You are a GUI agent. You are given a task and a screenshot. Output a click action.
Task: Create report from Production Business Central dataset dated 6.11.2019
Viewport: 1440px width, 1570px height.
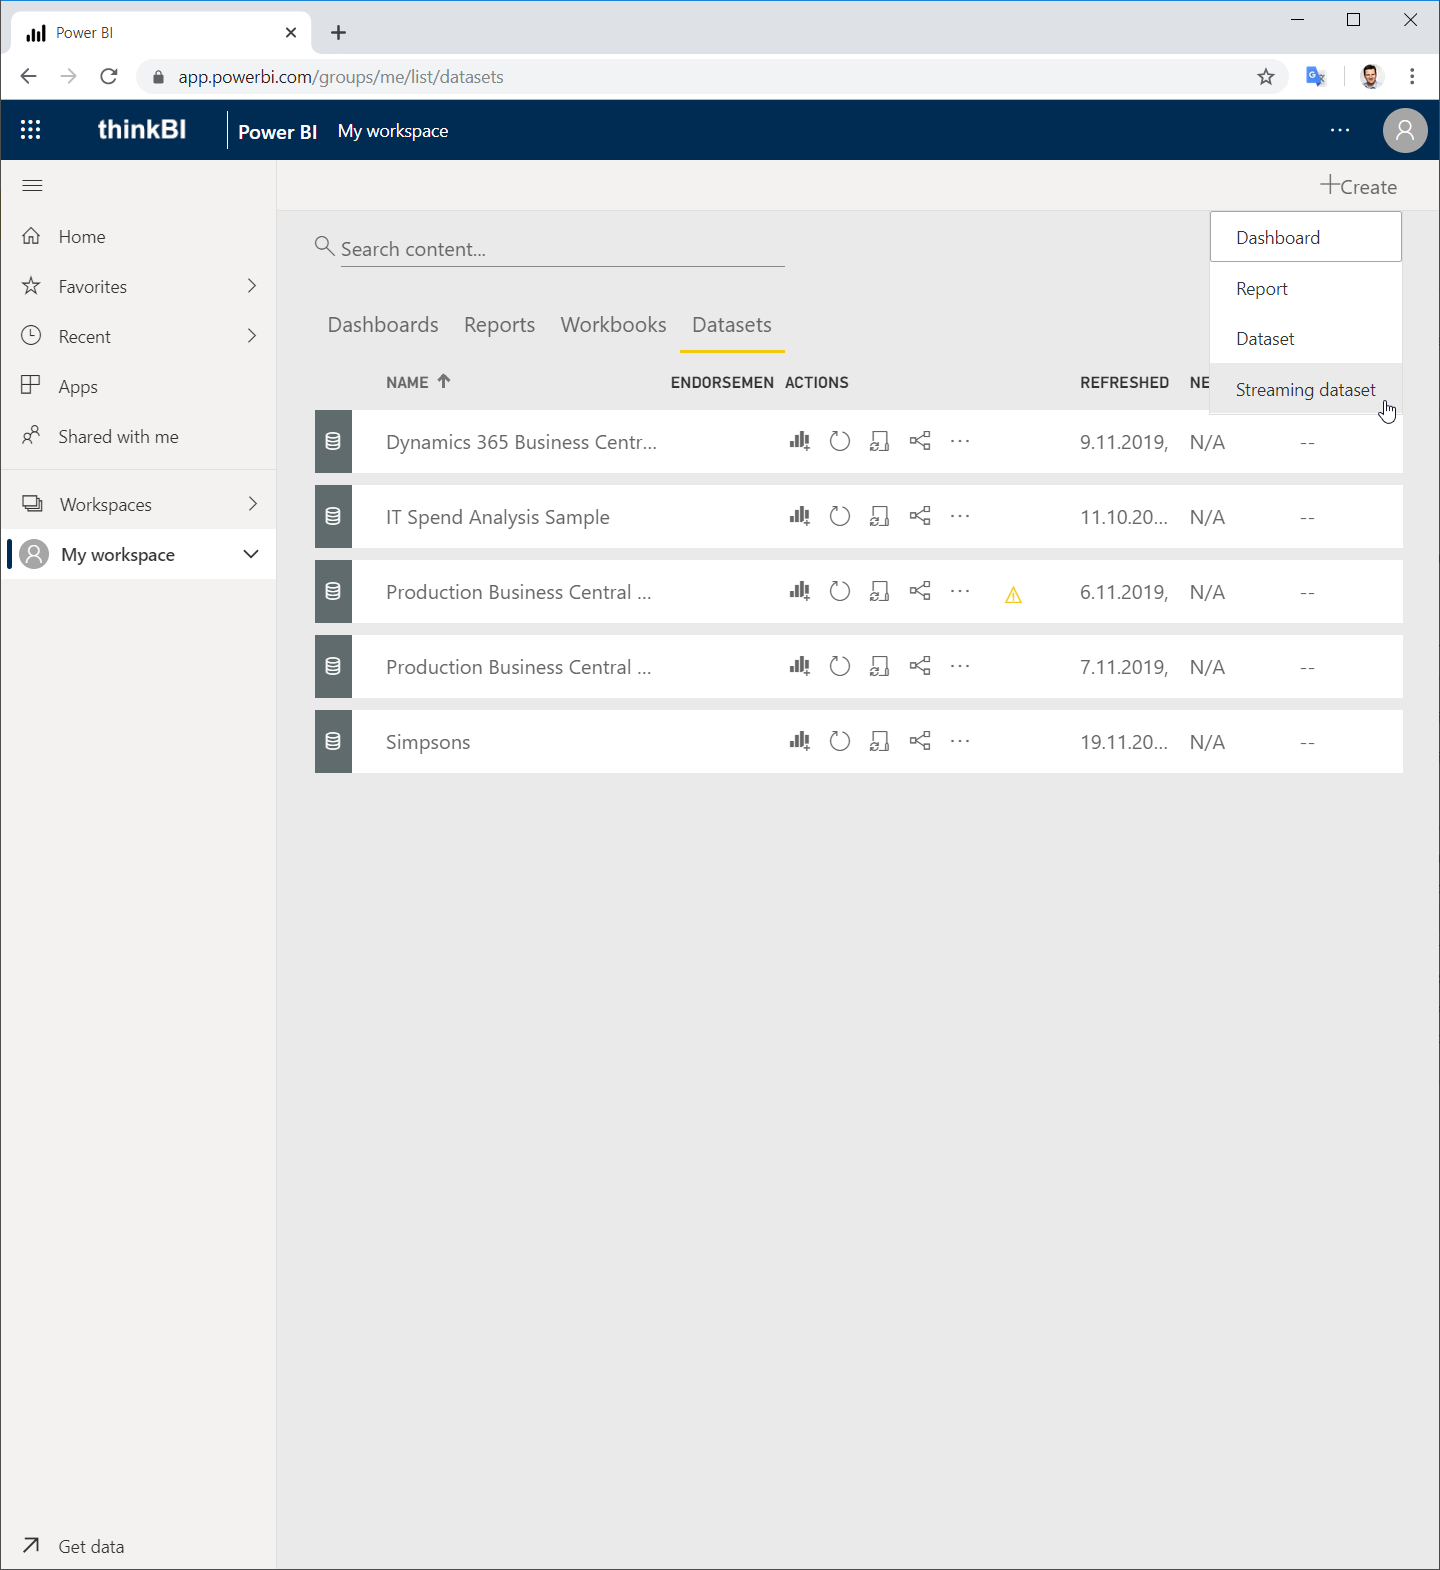point(799,591)
